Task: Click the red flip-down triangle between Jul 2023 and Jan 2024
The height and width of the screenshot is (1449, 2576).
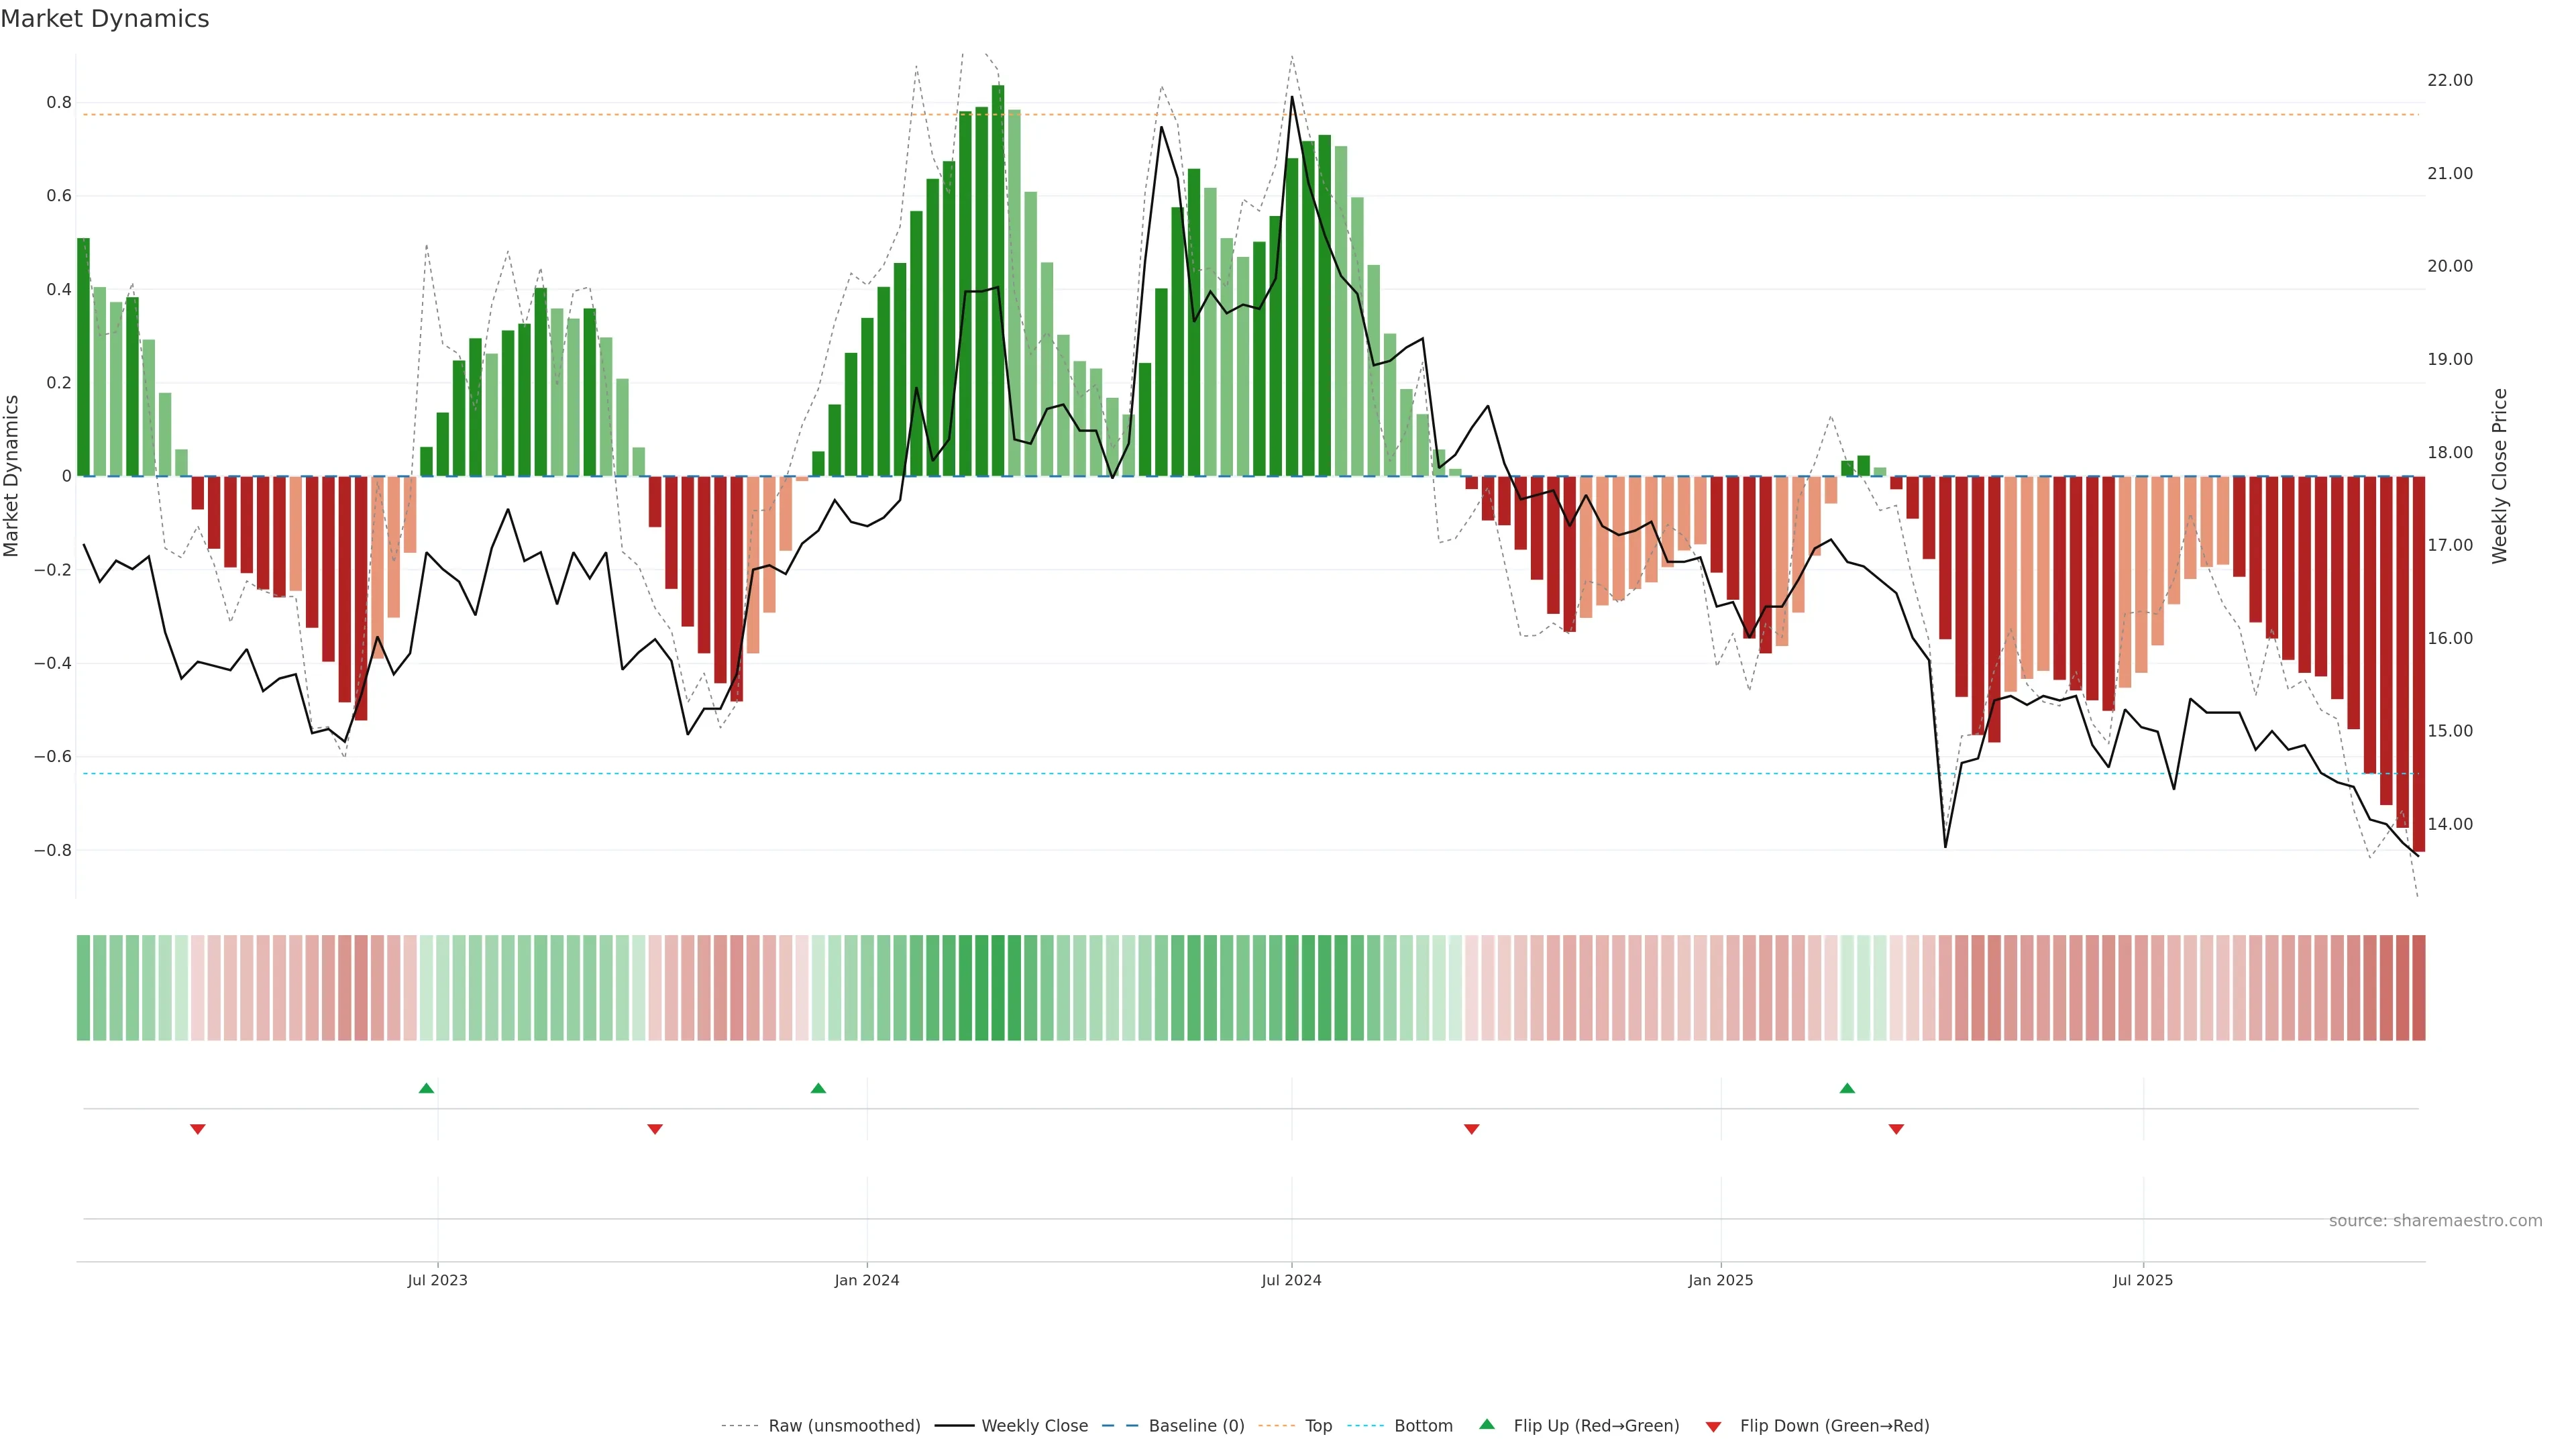Action: [655, 1129]
